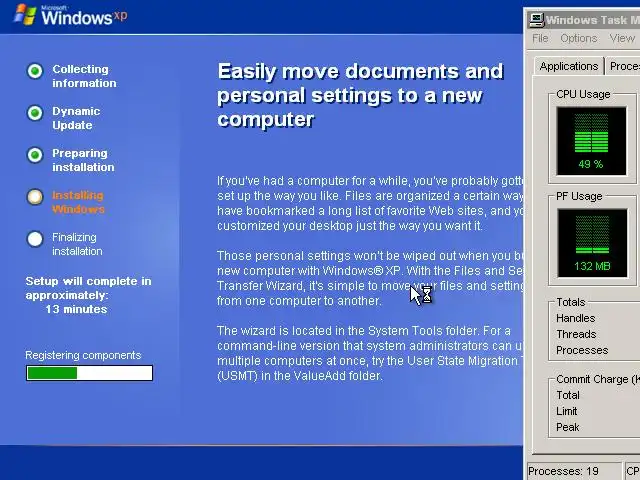
Task: Click the "Limit" label under Commit Charge
Action: point(567,411)
